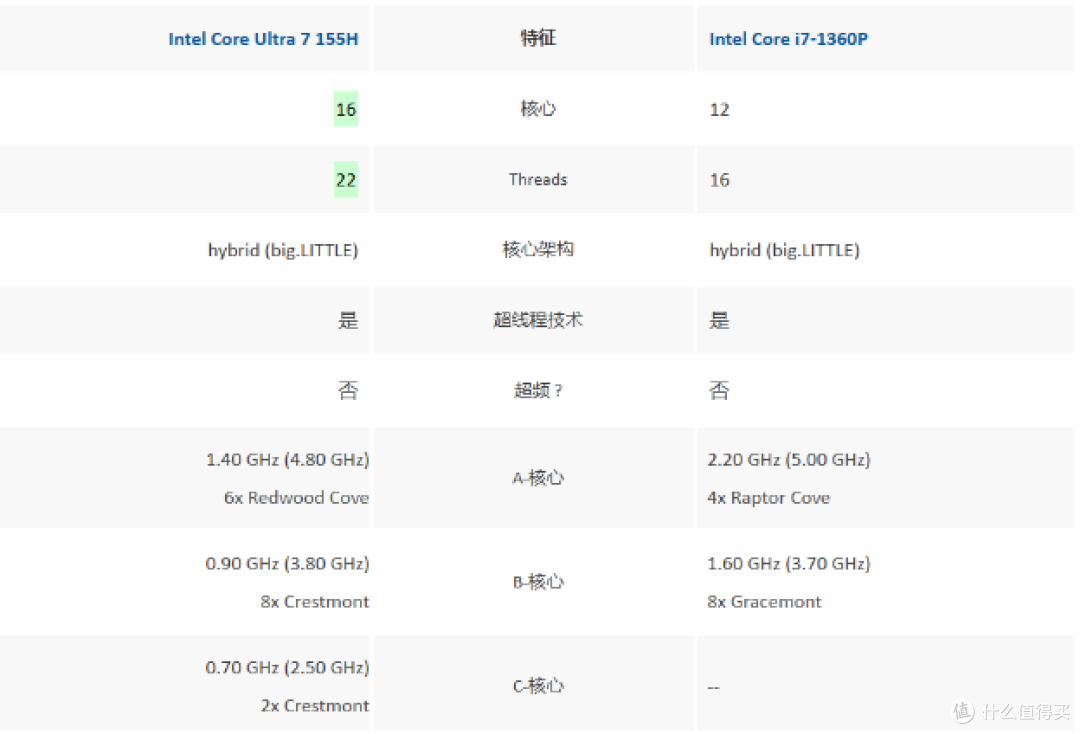Select the 核心 row label

538,109
